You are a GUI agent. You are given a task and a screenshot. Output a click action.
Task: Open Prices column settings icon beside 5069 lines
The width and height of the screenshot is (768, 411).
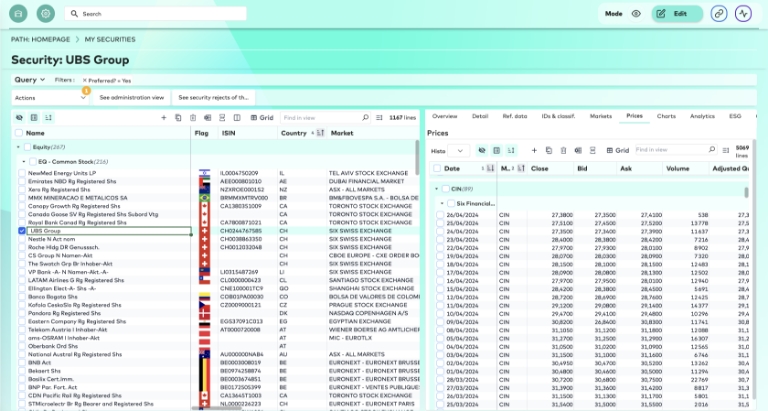726,150
